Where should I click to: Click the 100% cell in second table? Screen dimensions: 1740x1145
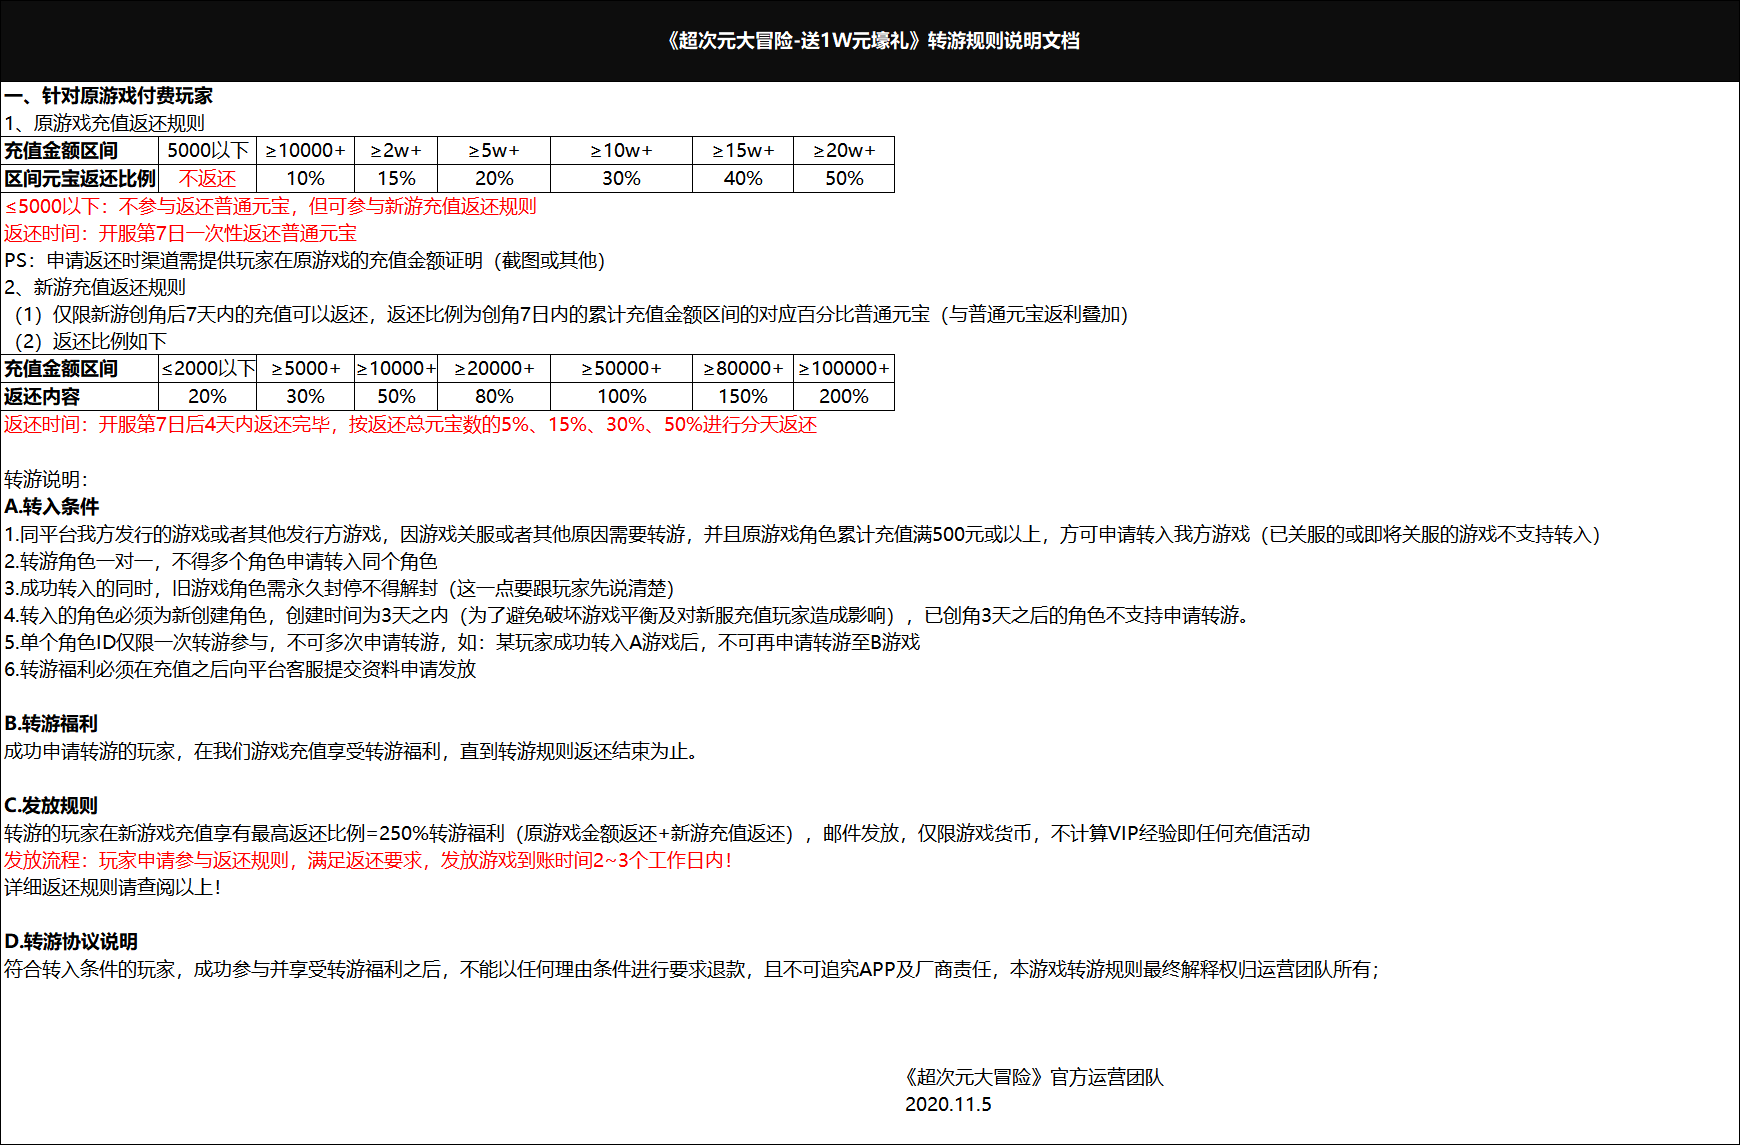click(x=621, y=396)
